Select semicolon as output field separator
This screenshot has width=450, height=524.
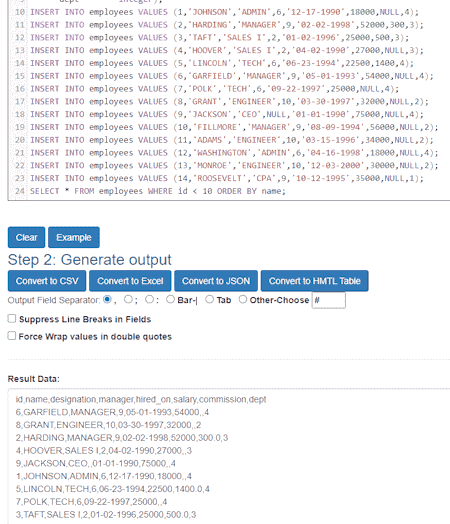pyautogui.click(x=128, y=299)
